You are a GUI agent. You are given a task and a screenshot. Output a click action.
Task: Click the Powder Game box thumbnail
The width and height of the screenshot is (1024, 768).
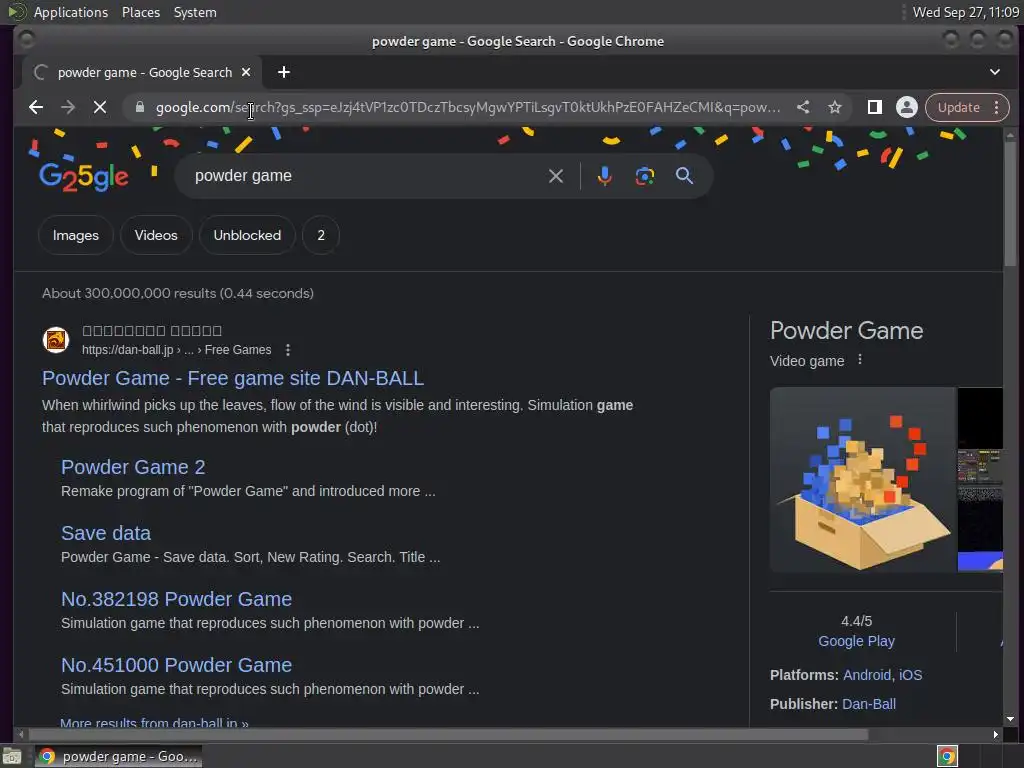click(x=863, y=480)
